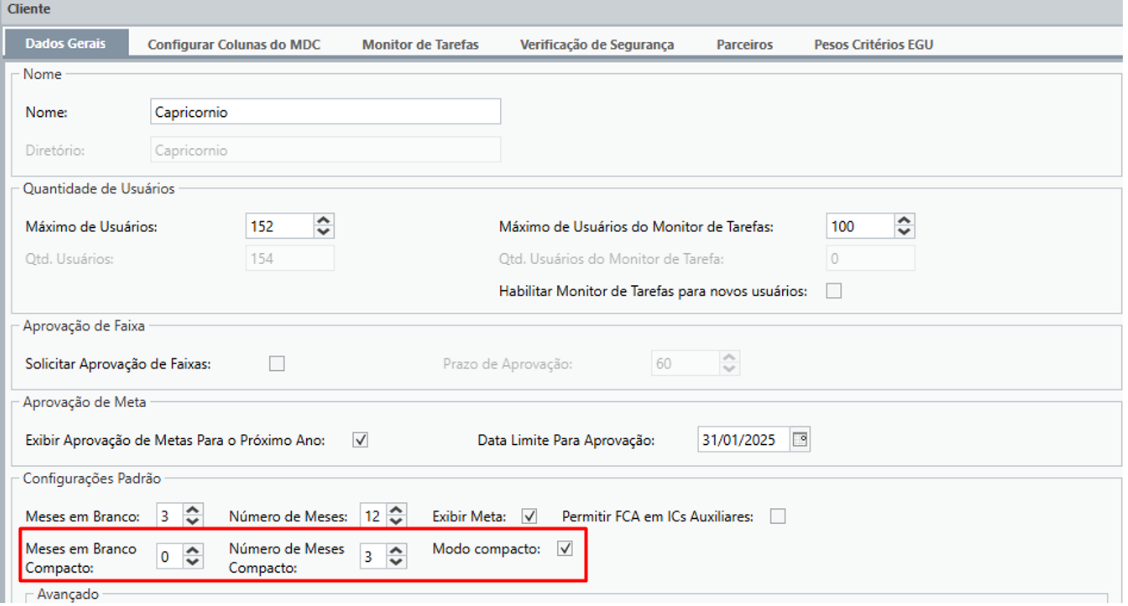This screenshot has height=606, width=1128.
Task: Toggle Exibir Aprovação de Metas Para o Próximo Ano
Action: 361,440
